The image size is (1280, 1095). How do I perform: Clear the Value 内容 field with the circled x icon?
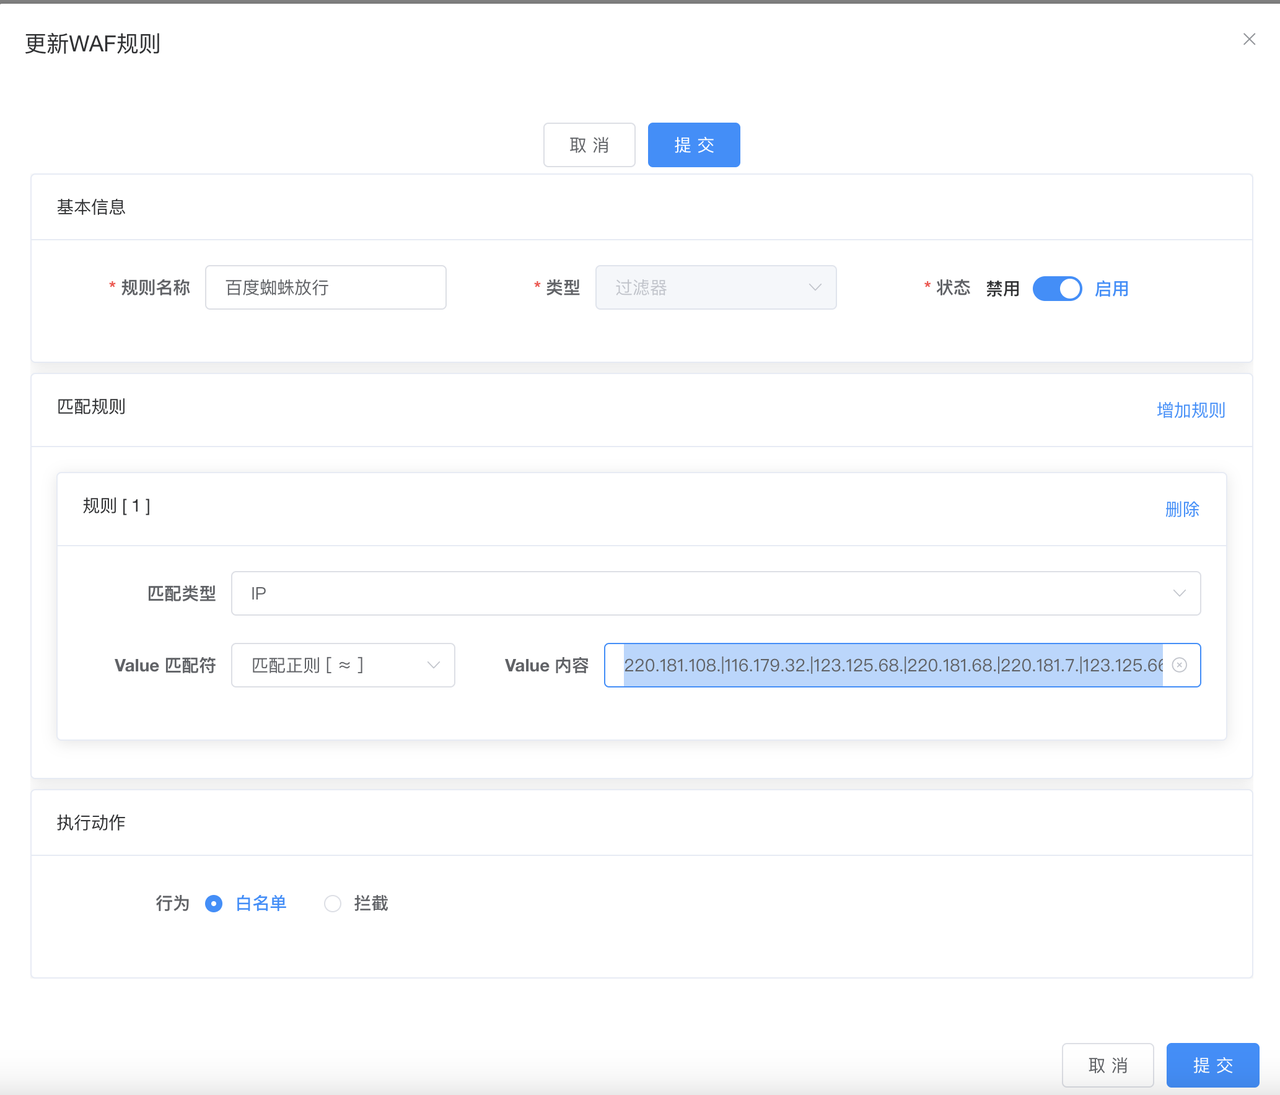pyautogui.click(x=1180, y=666)
